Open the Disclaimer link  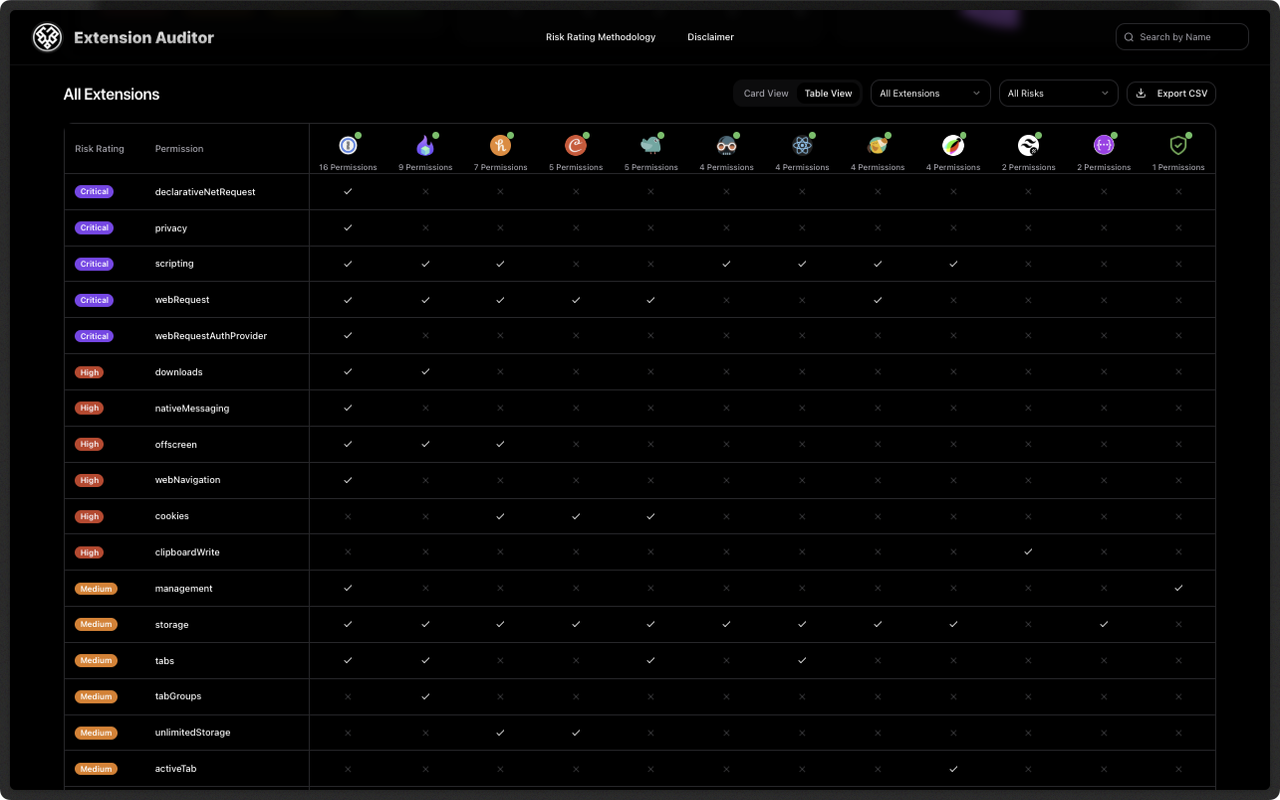[711, 37]
